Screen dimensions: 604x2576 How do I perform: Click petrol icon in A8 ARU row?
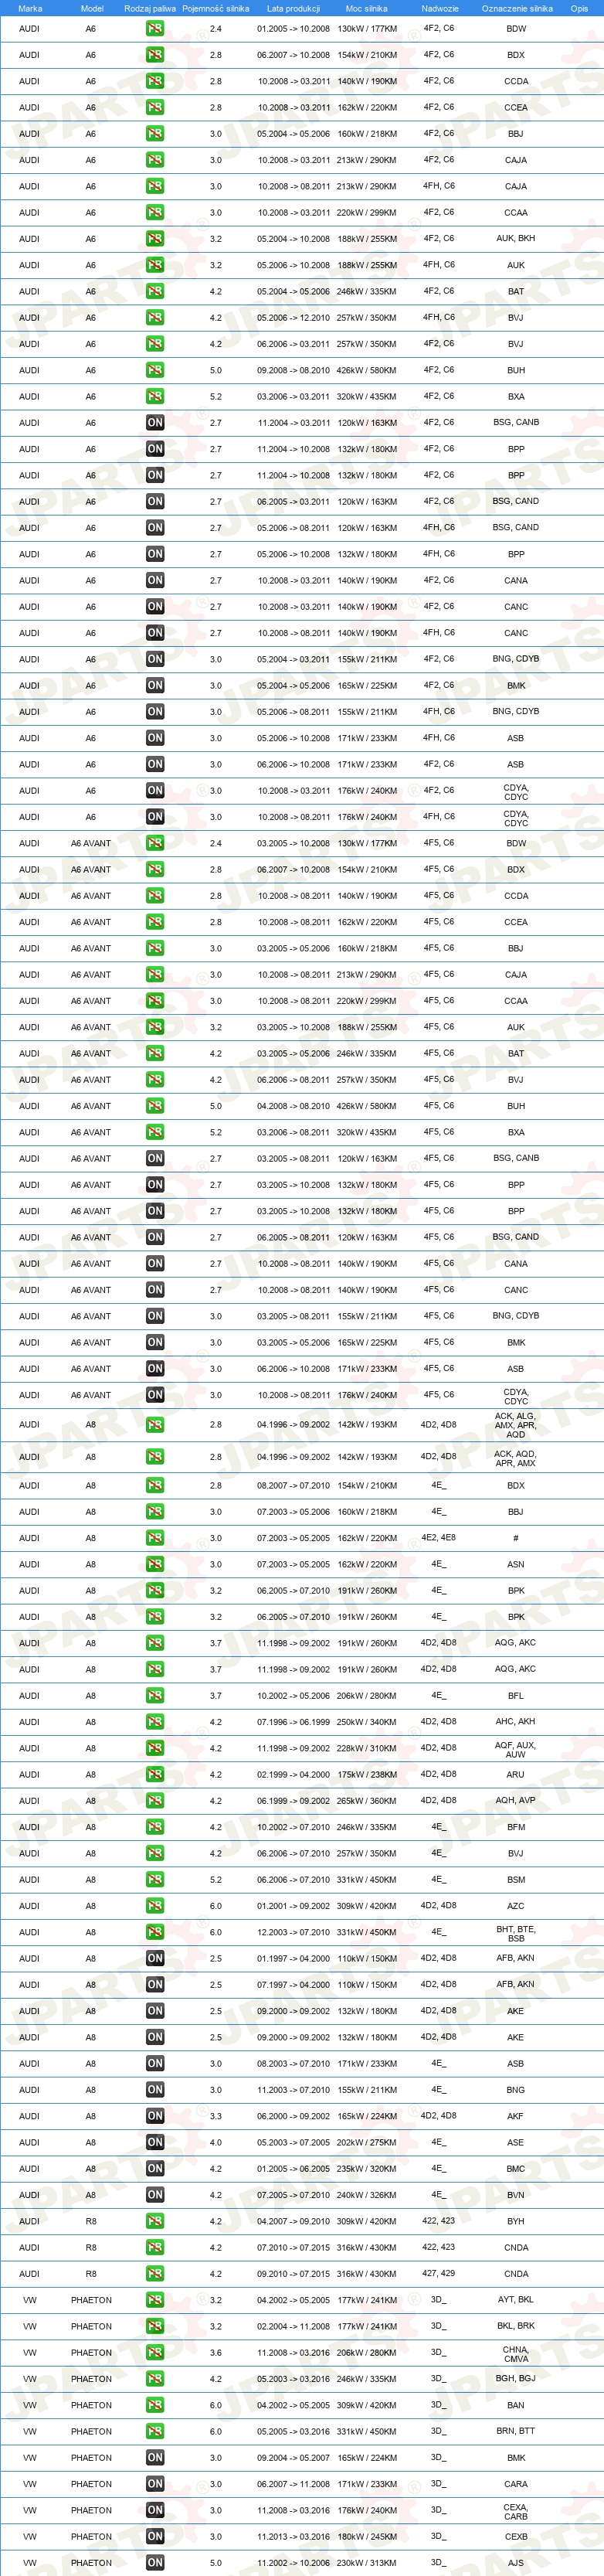click(x=155, y=1775)
